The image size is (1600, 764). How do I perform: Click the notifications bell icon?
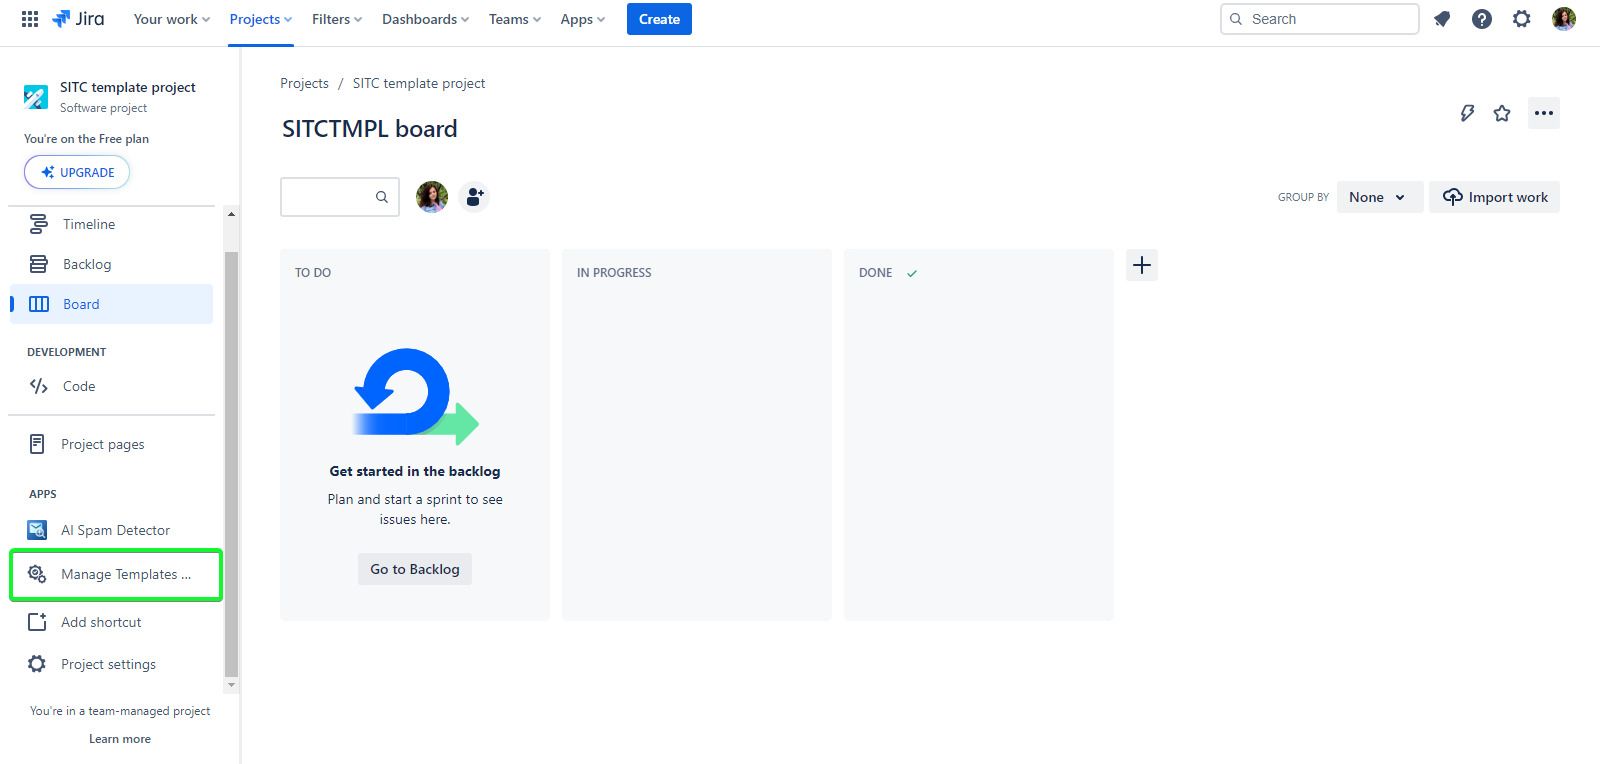1442,19
